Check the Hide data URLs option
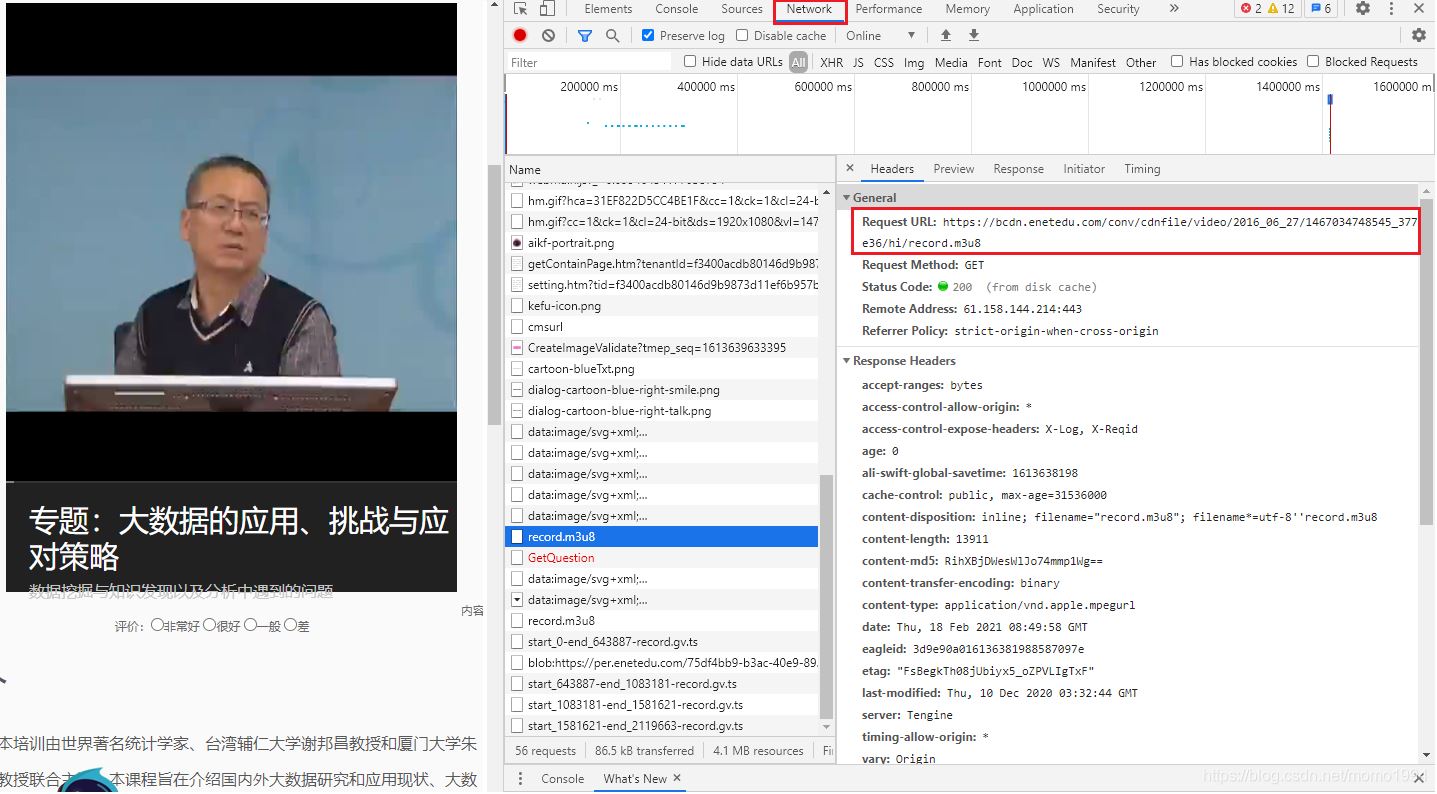Viewport: 1437px width, 794px height. pyautogui.click(x=689, y=61)
